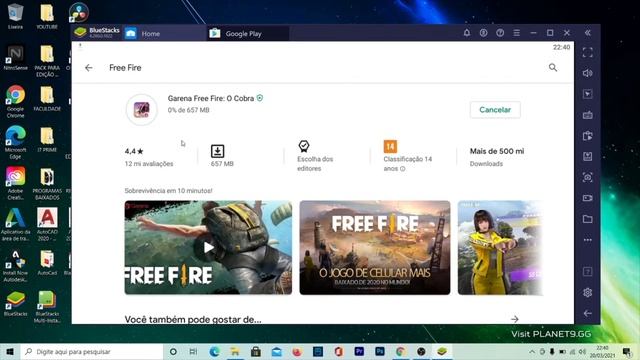Open File Explorer from the taskbar
Screen dimensions: 640x360
[235, 351]
